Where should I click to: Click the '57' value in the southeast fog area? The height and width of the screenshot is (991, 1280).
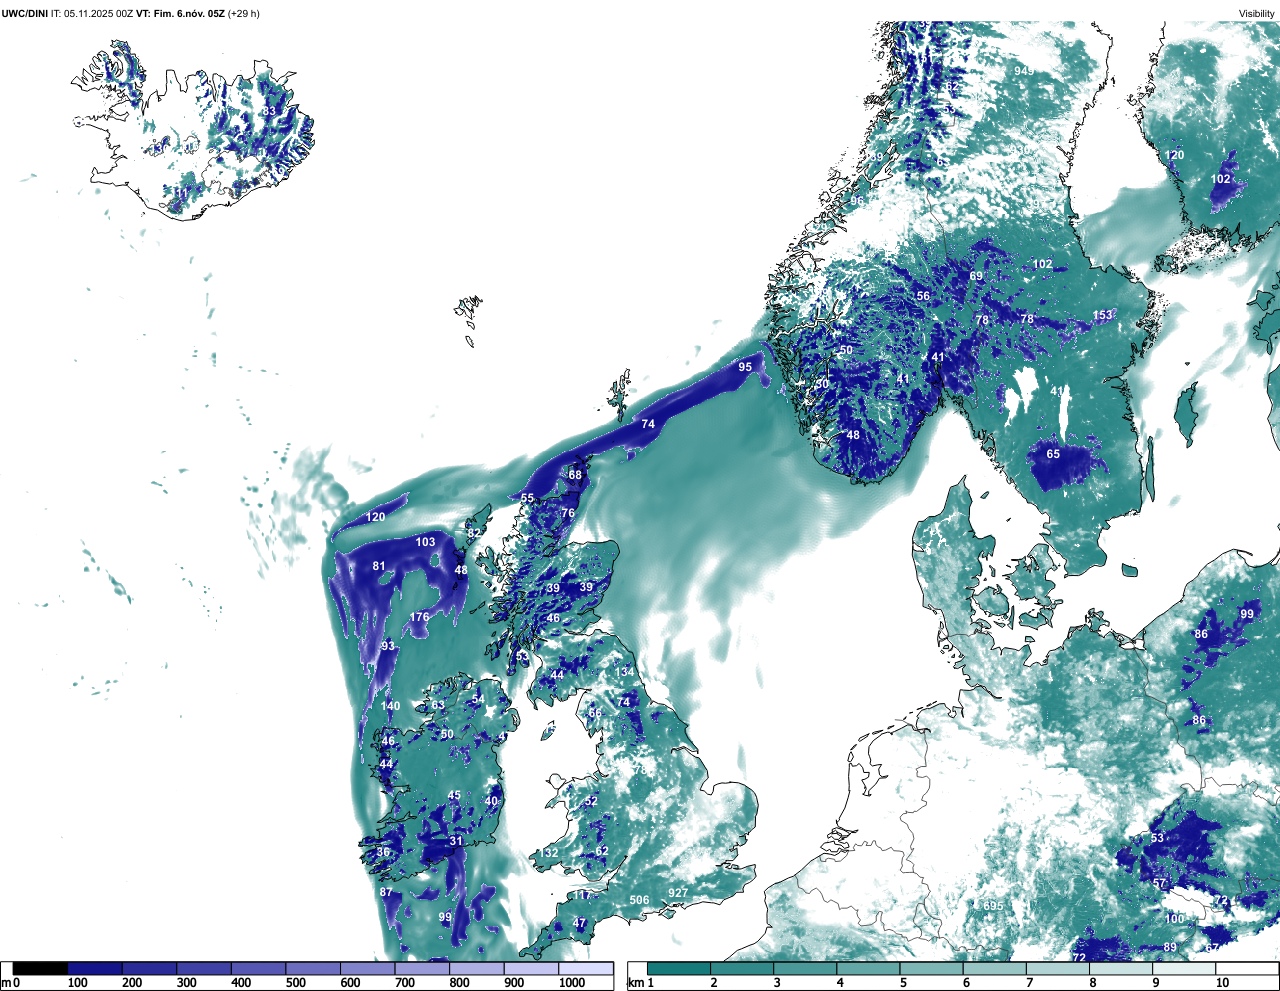click(x=1160, y=883)
